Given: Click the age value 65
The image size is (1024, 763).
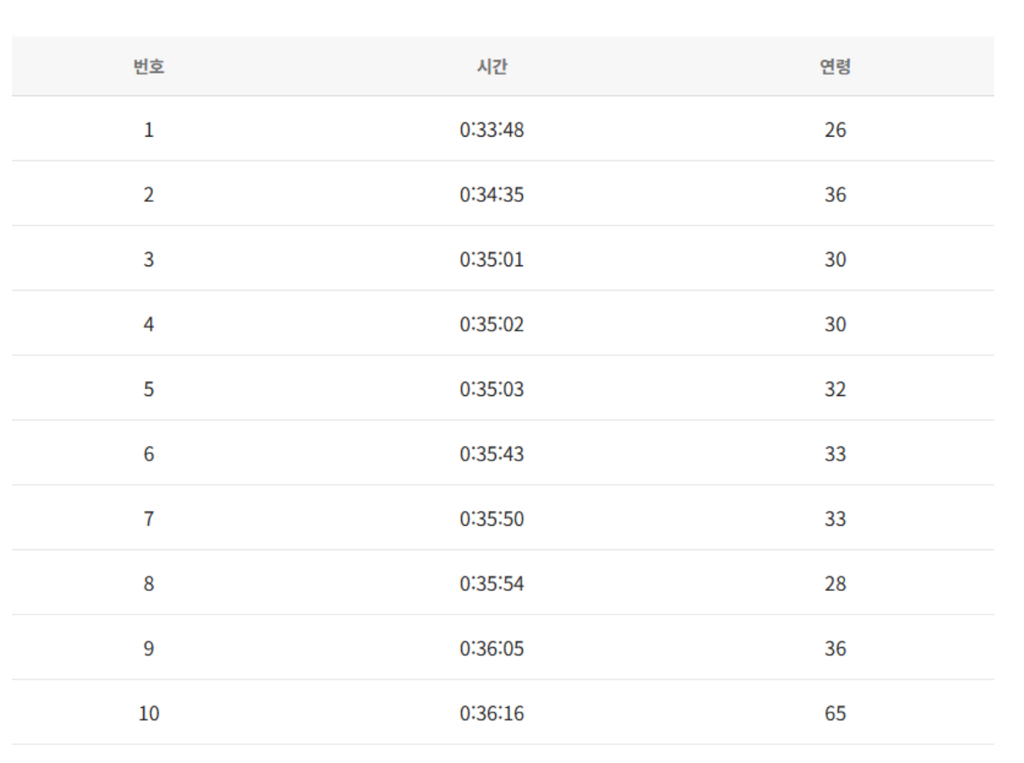Looking at the screenshot, I should click(835, 714).
